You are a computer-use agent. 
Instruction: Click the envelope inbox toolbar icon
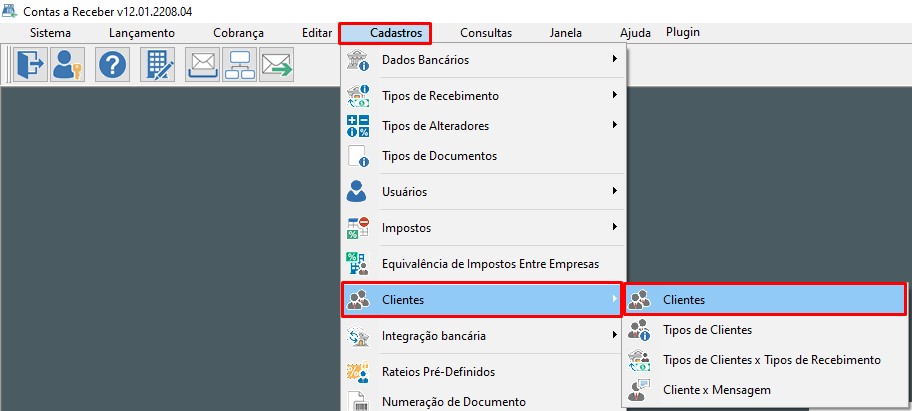pos(202,64)
